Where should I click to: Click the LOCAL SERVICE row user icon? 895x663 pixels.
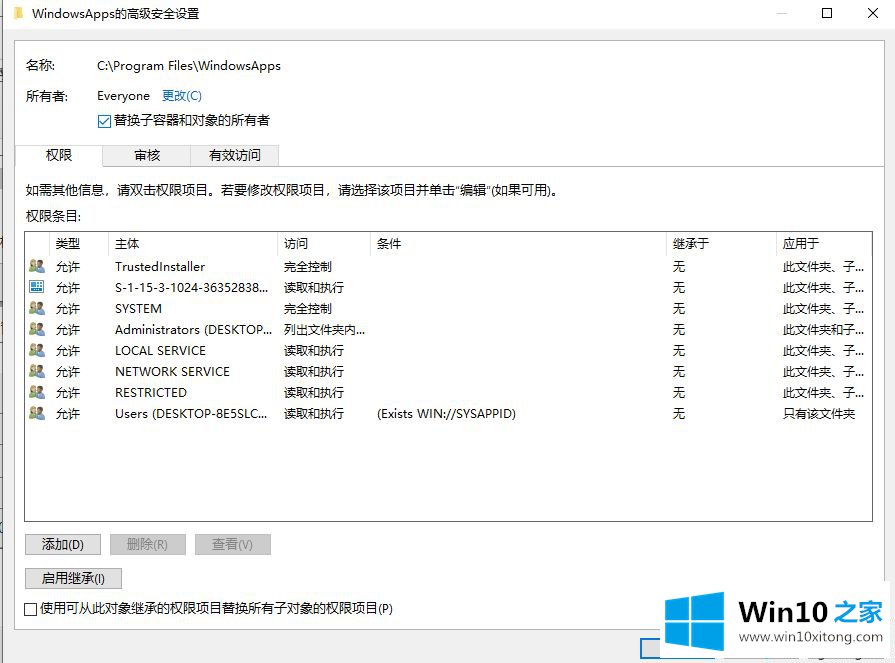tap(37, 350)
